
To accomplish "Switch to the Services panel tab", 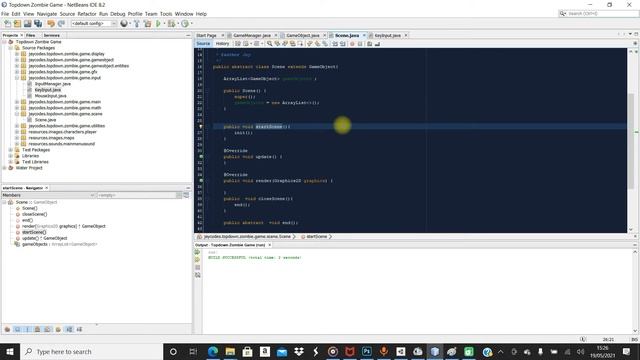I will click(51, 36).
